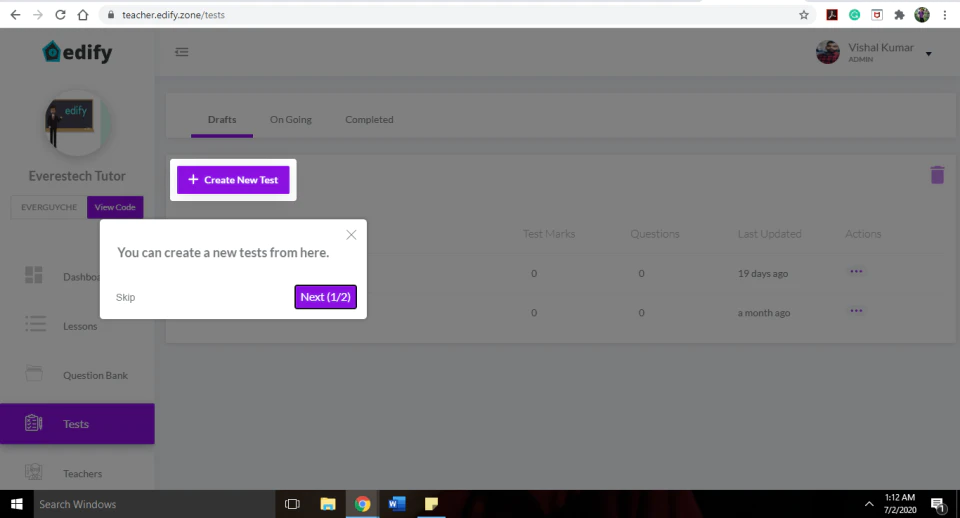Close the tour tooltip with X

click(x=351, y=235)
